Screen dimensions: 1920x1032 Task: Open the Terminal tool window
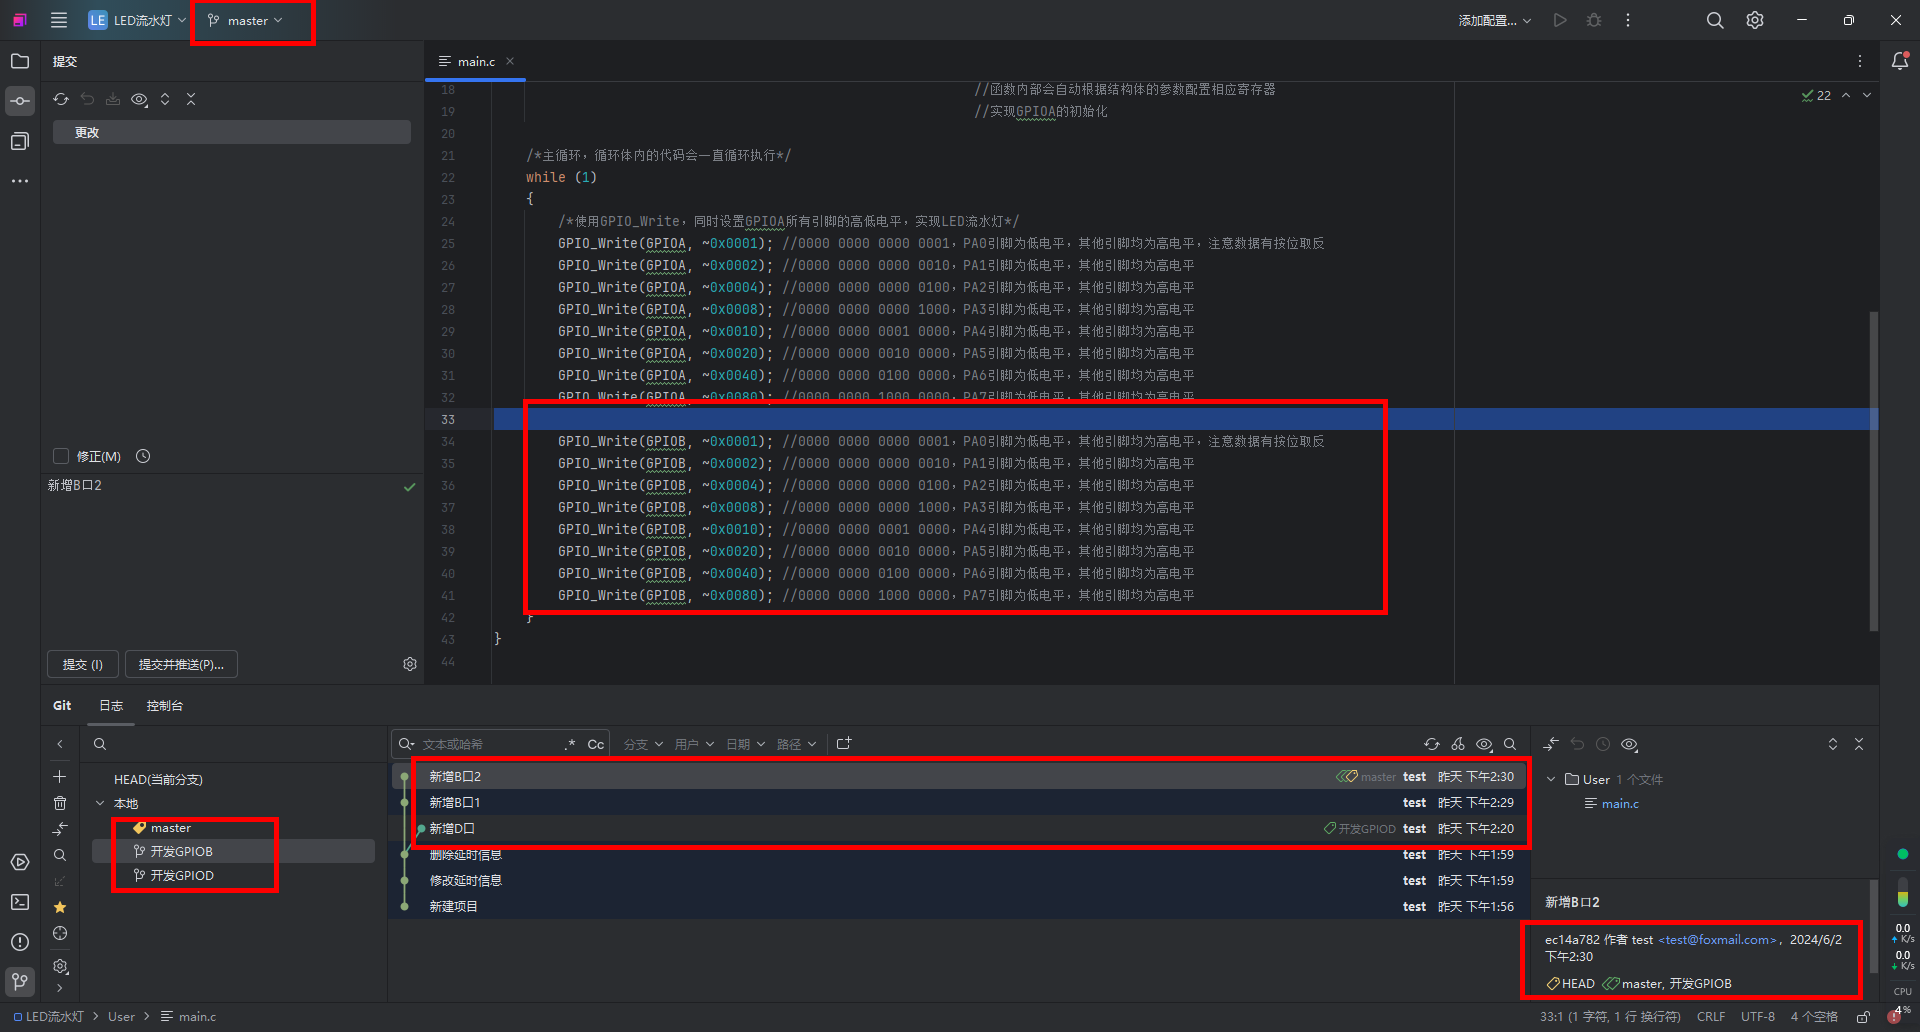pyautogui.click(x=20, y=902)
